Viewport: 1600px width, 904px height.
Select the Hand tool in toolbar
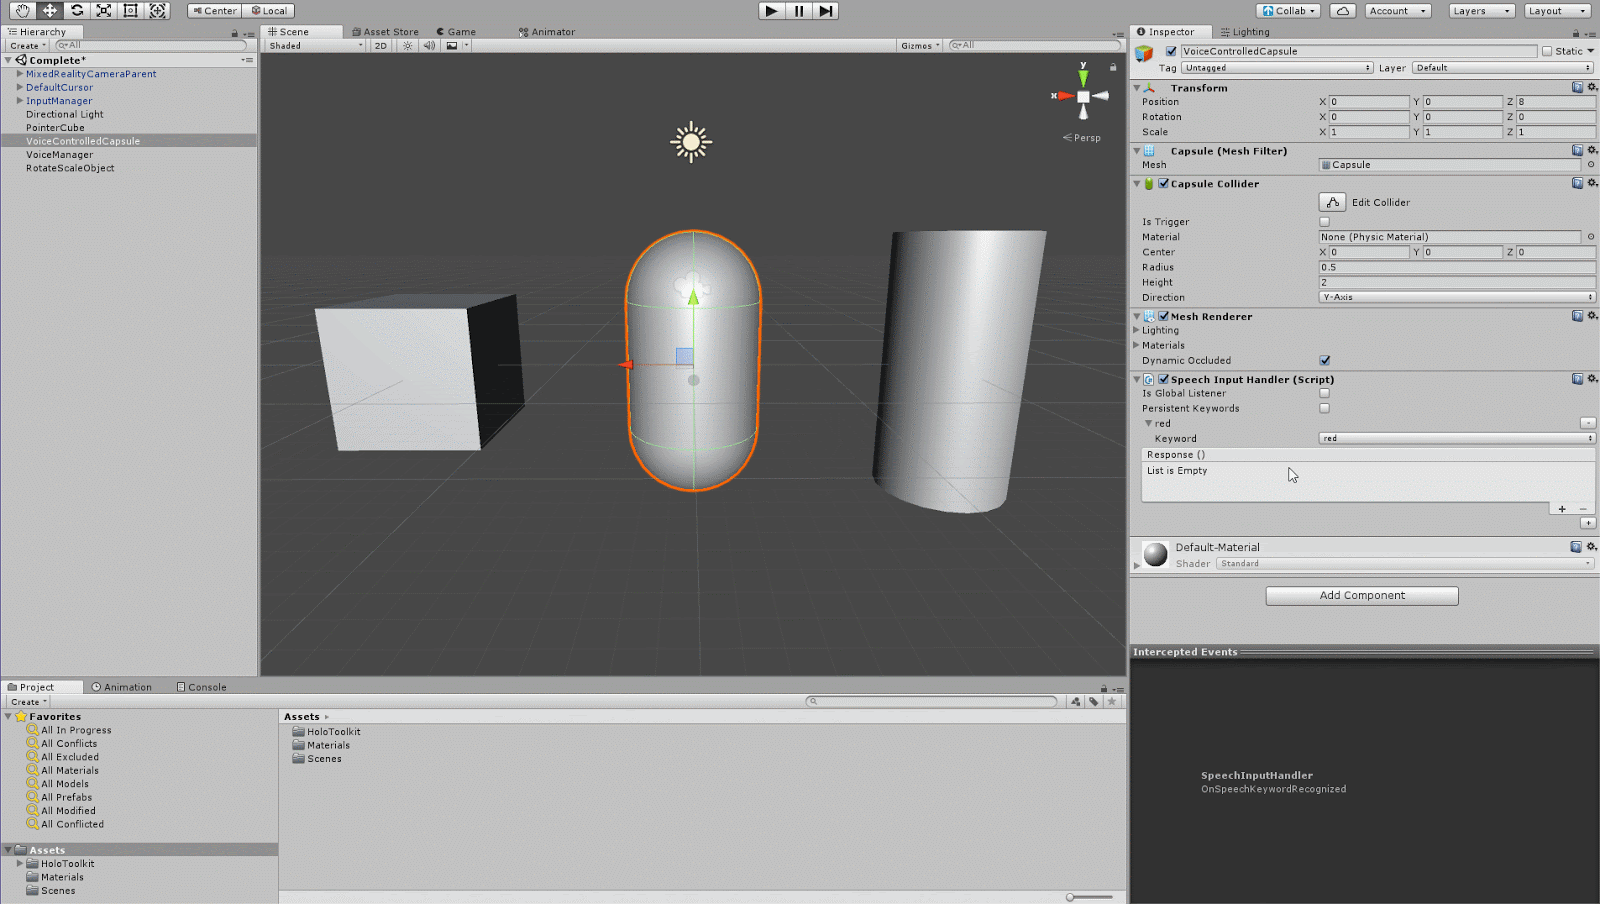[22, 11]
